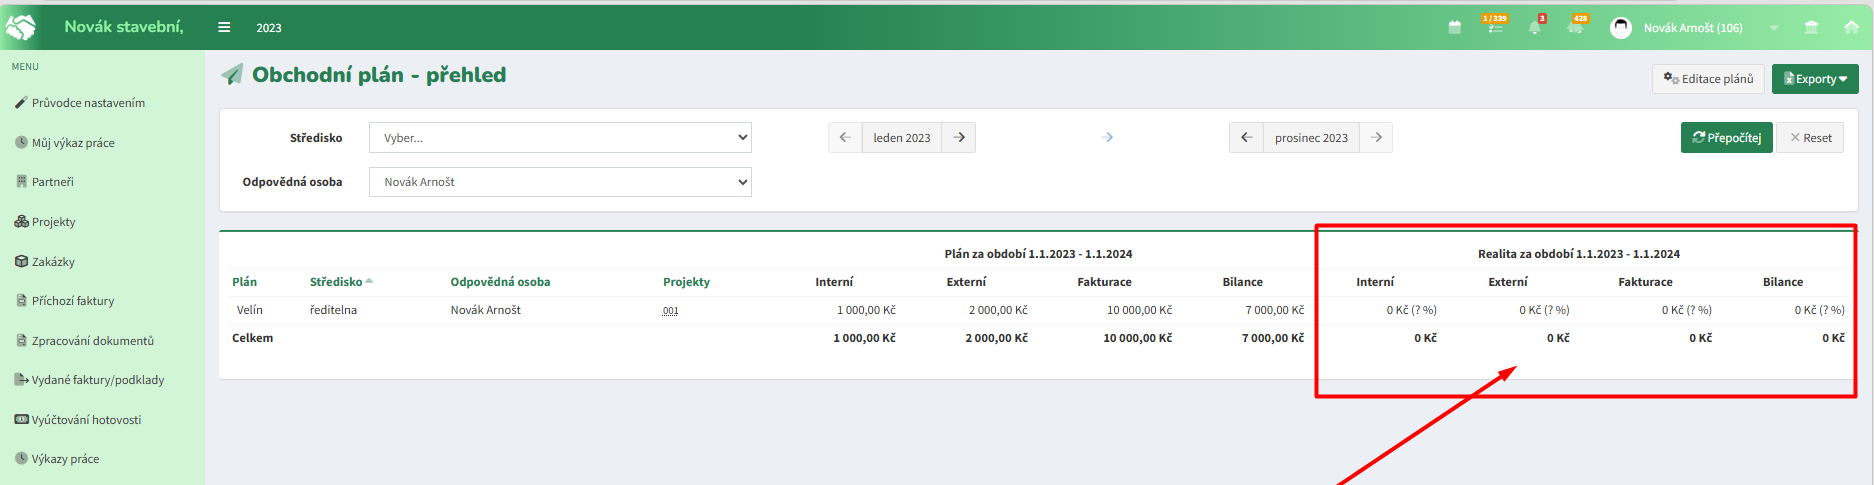The height and width of the screenshot is (485, 1874).
Task: Click the handshake logo icon
Action: (x=21, y=26)
